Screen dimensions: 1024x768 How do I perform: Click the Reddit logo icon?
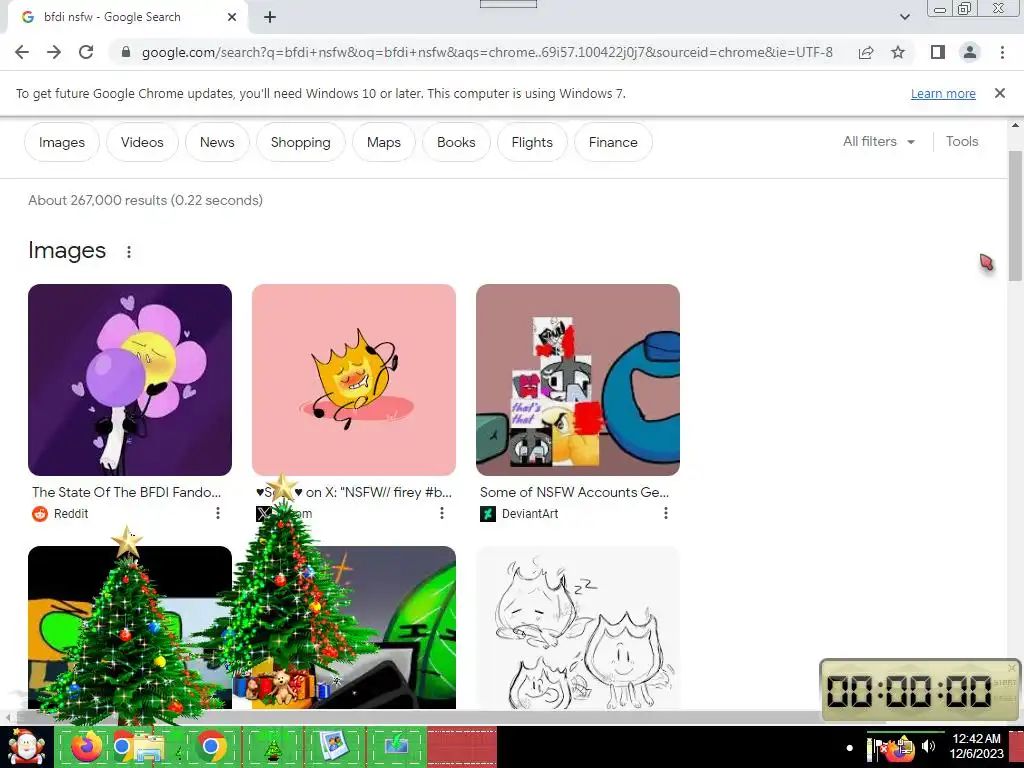click(40, 514)
